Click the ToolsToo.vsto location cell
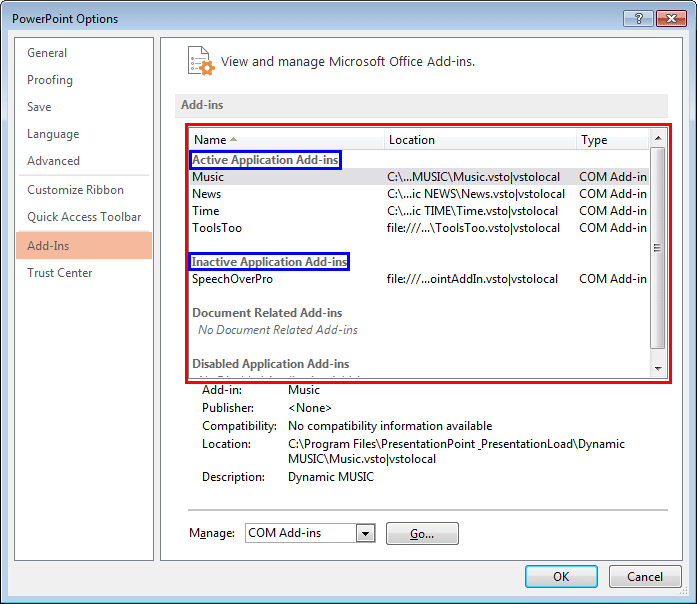The width and height of the screenshot is (697, 604). coord(473,228)
